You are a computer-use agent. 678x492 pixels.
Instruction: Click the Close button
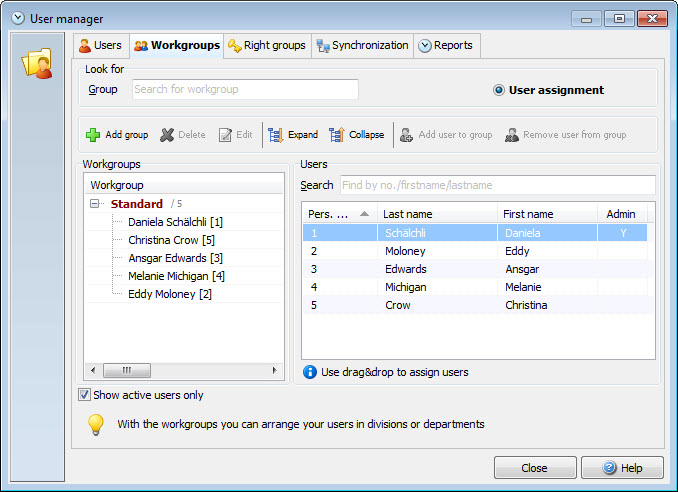tap(535, 468)
